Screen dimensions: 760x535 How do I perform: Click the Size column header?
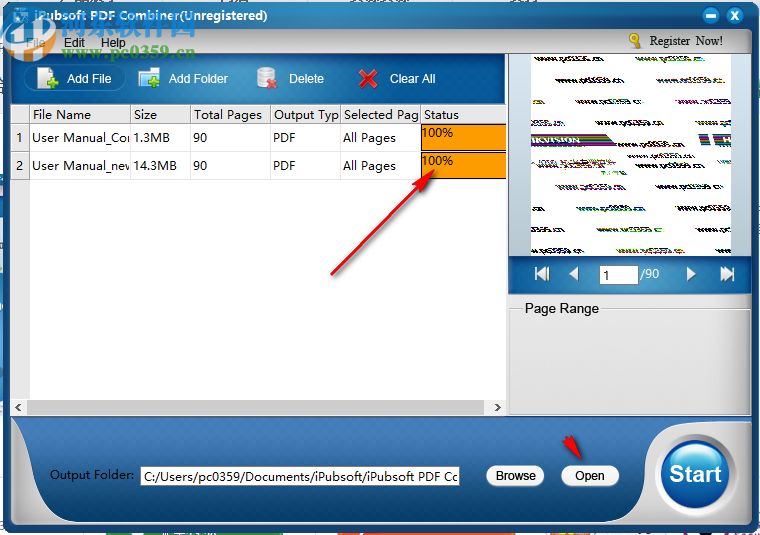[160, 114]
